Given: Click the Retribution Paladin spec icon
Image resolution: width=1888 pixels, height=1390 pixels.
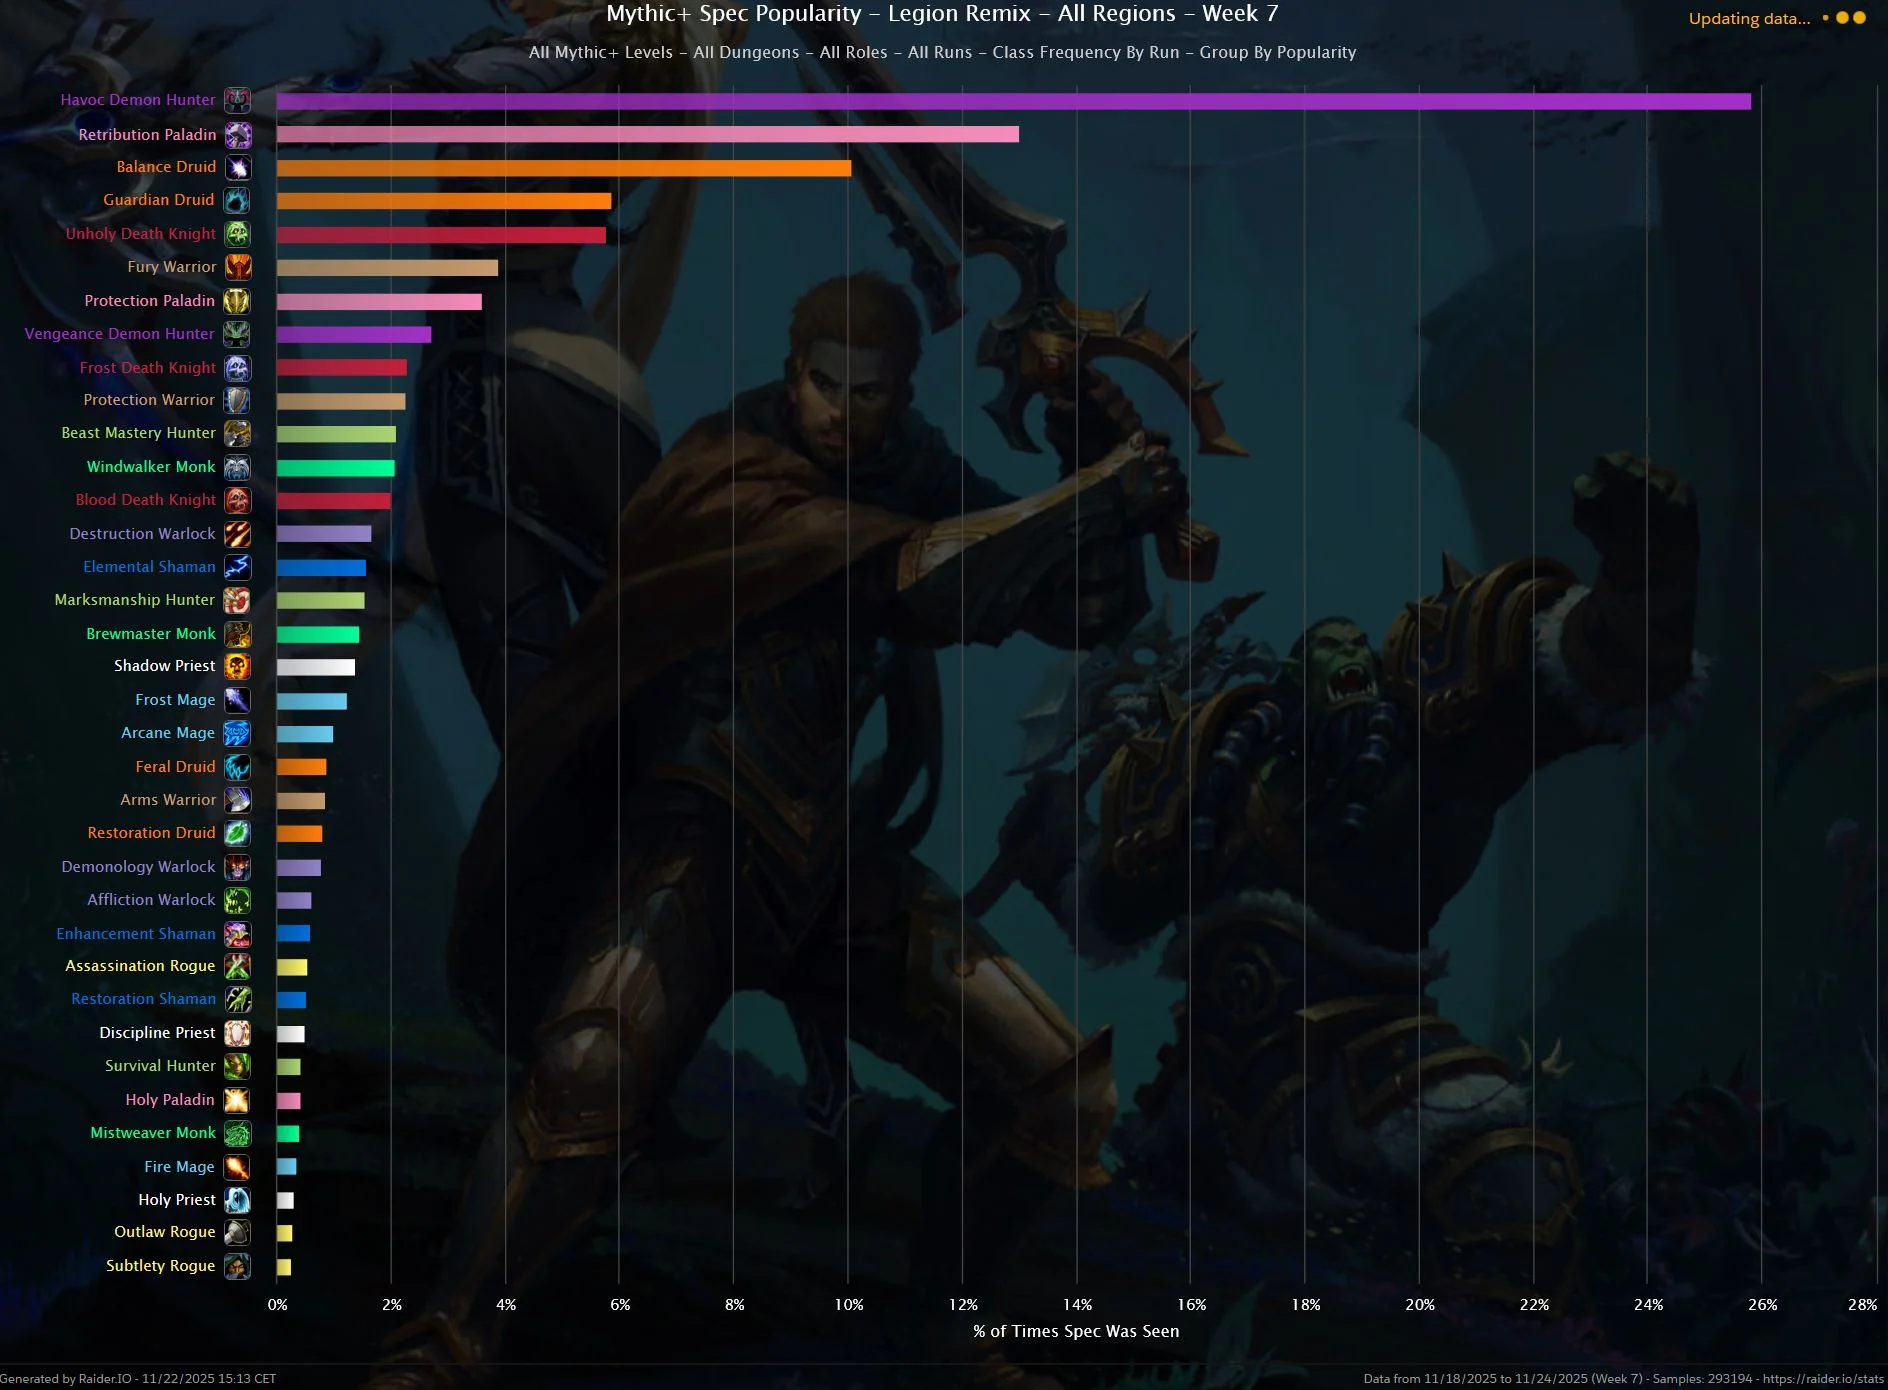Looking at the screenshot, I should point(237,134).
